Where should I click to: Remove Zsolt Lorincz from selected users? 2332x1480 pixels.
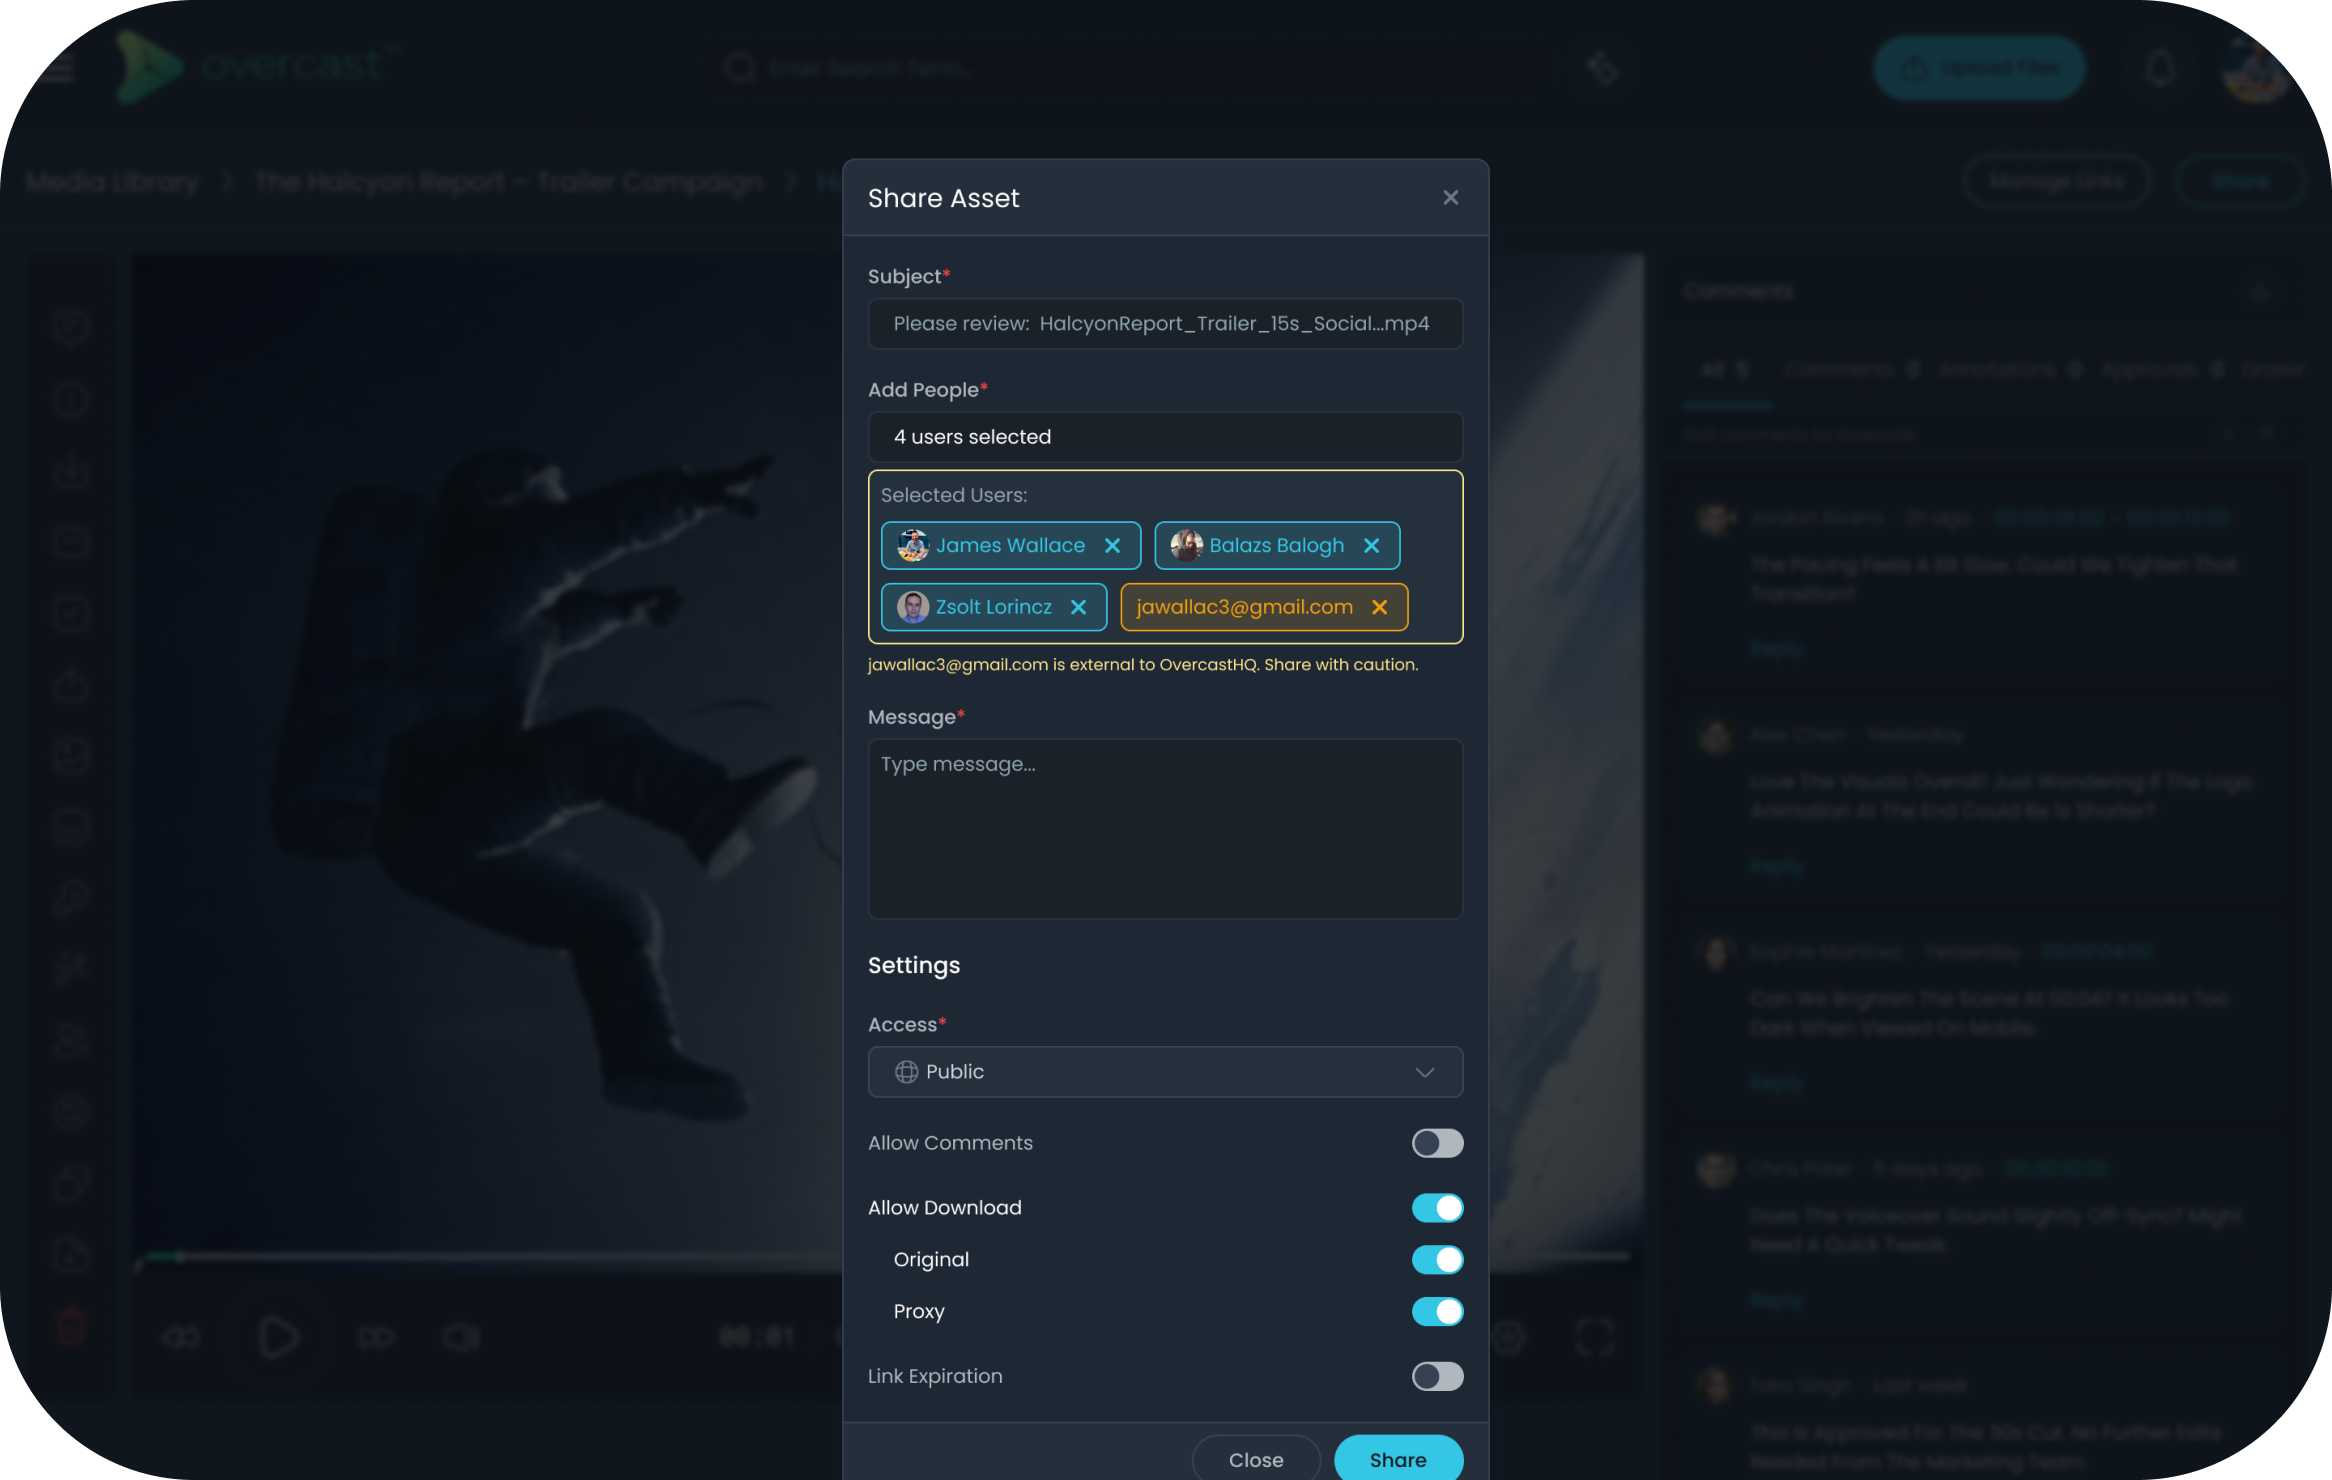coord(1078,608)
